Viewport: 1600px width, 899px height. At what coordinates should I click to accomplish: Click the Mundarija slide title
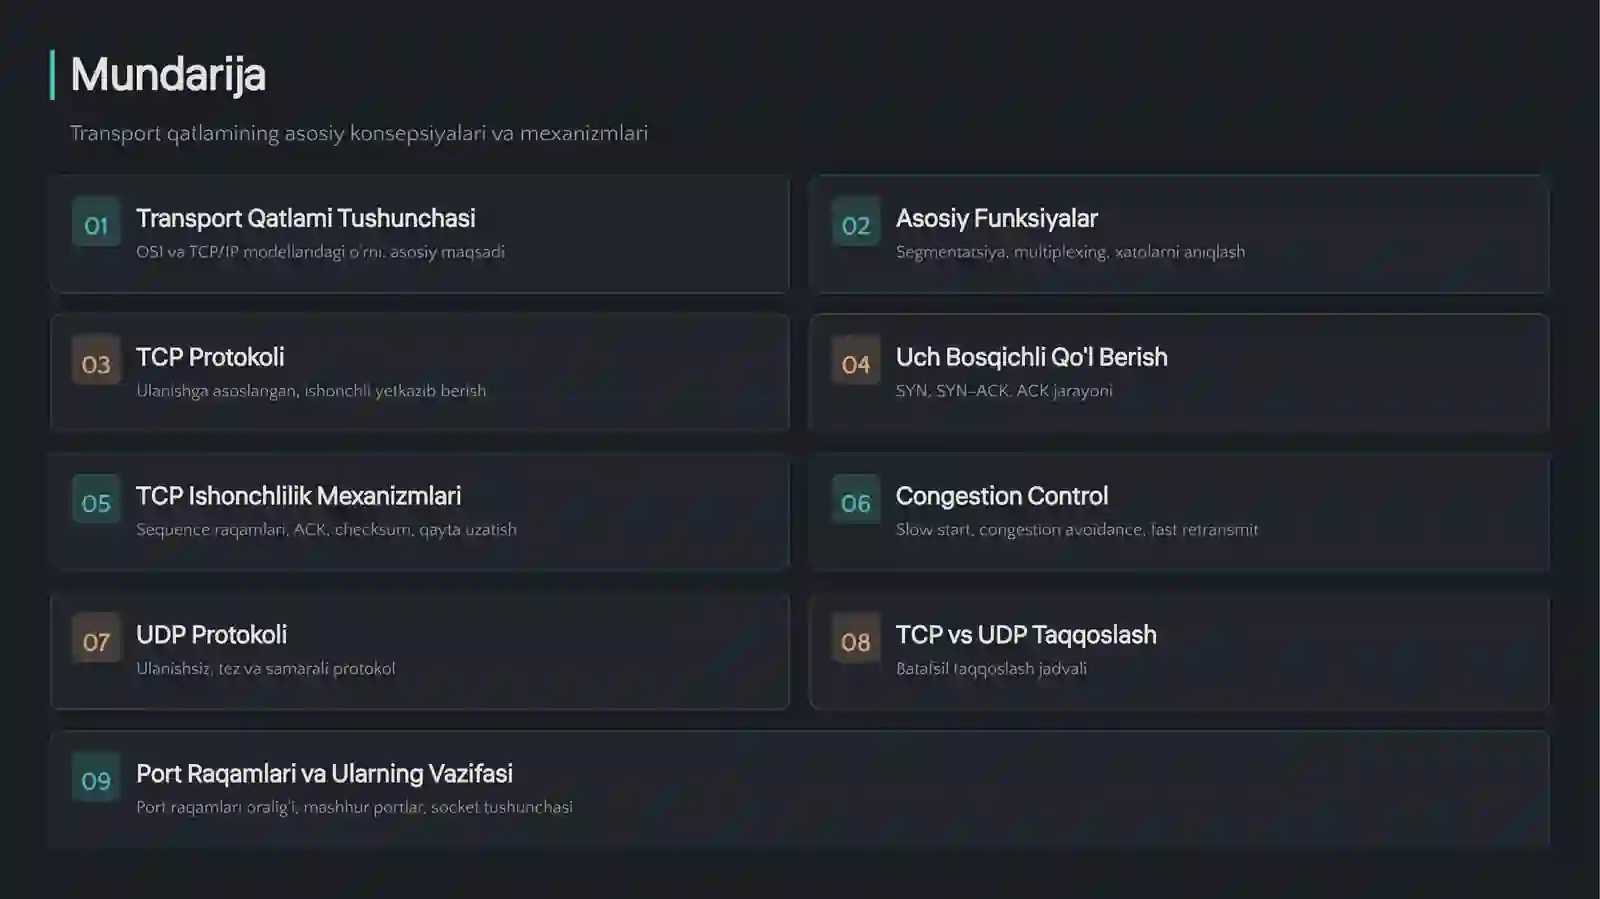(x=168, y=75)
